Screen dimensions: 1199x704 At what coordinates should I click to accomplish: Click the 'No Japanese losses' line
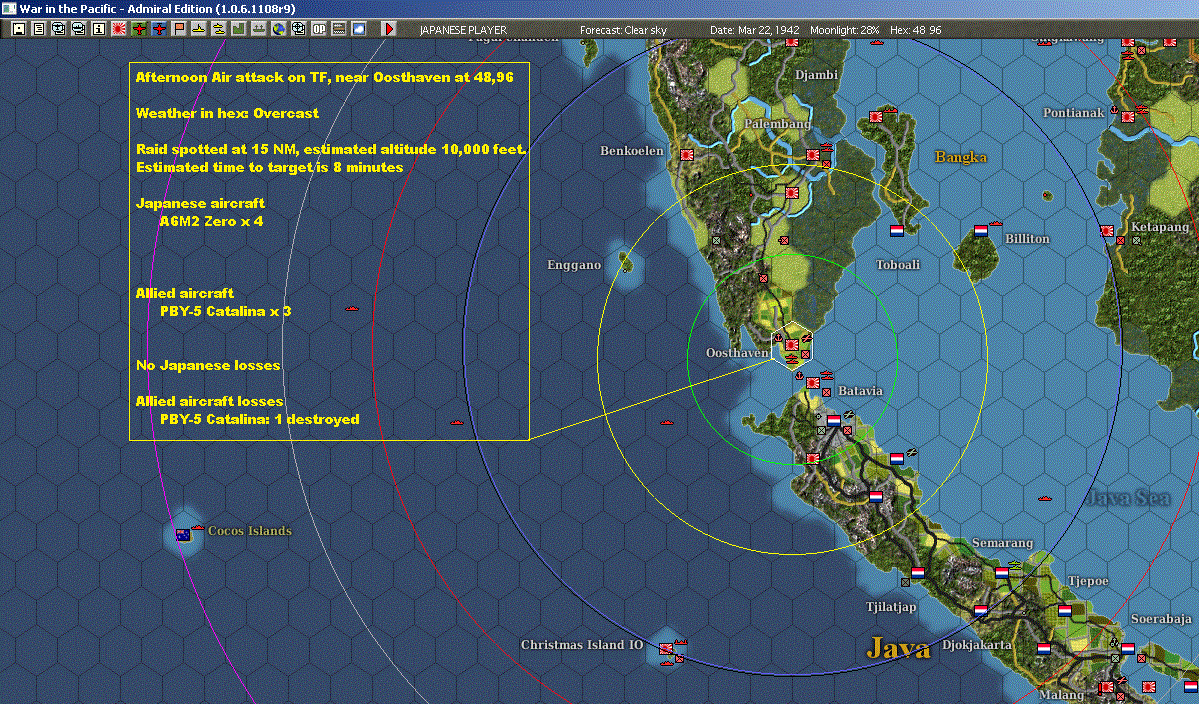[x=208, y=365]
